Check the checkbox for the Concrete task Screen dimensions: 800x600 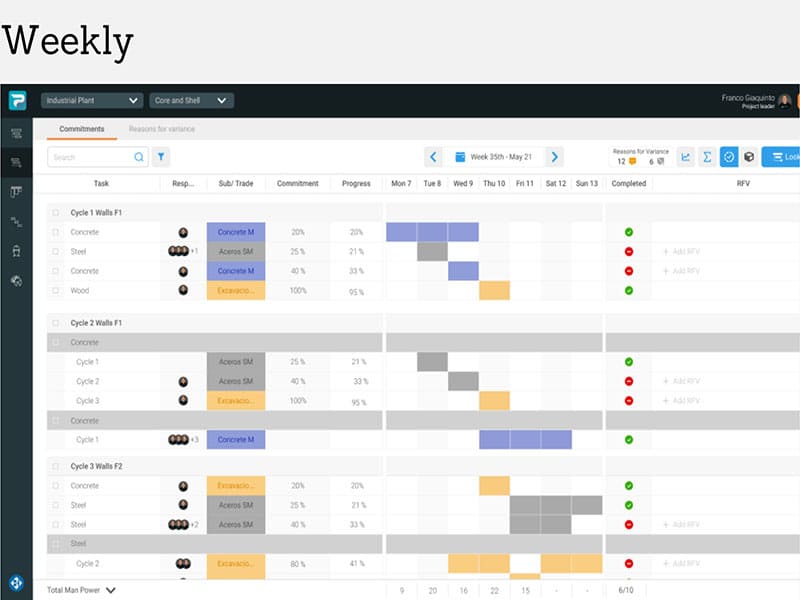tap(56, 232)
